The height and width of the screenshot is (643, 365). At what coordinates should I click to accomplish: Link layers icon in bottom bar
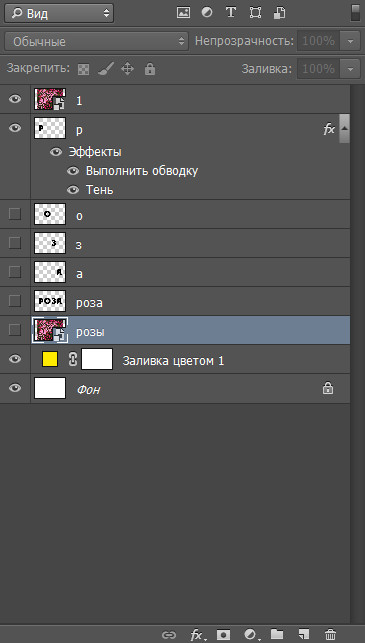[168, 635]
